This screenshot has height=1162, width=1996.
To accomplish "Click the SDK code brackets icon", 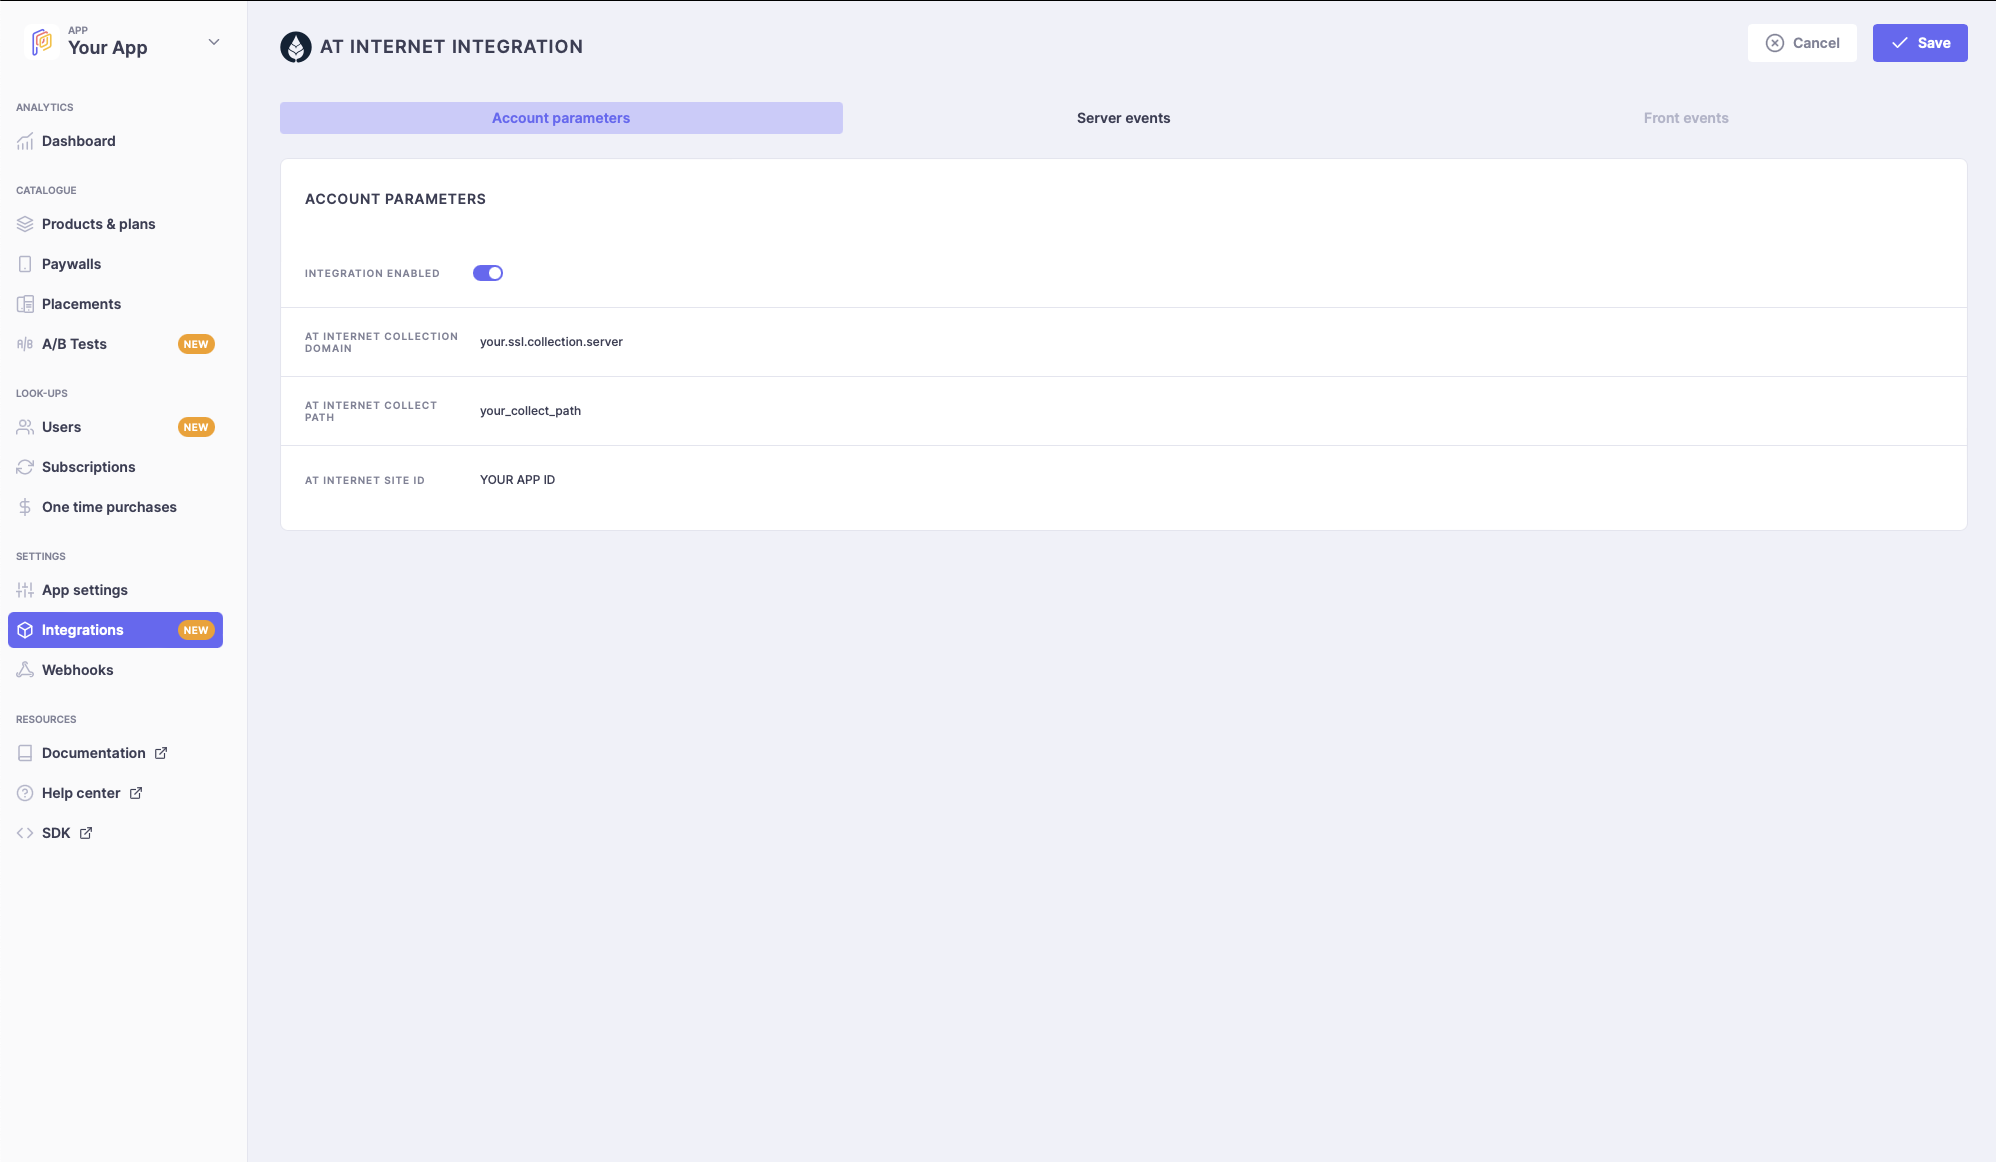I will 25,833.
